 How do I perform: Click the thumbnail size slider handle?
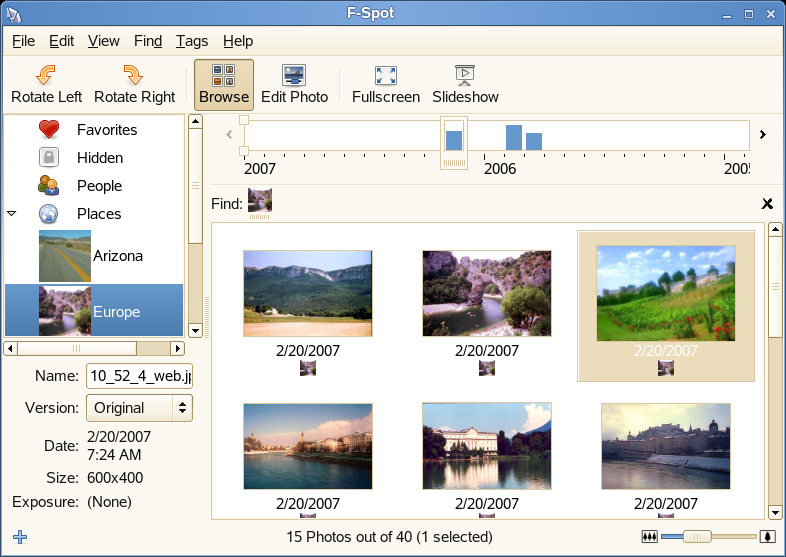tap(697, 537)
